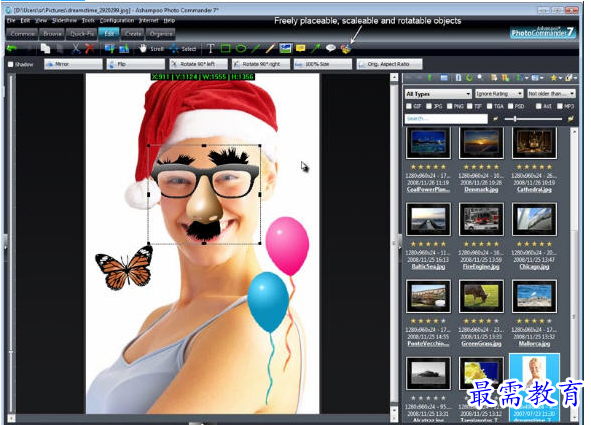
Task: Click the insert picture icon
Action: click(x=286, y=48)
